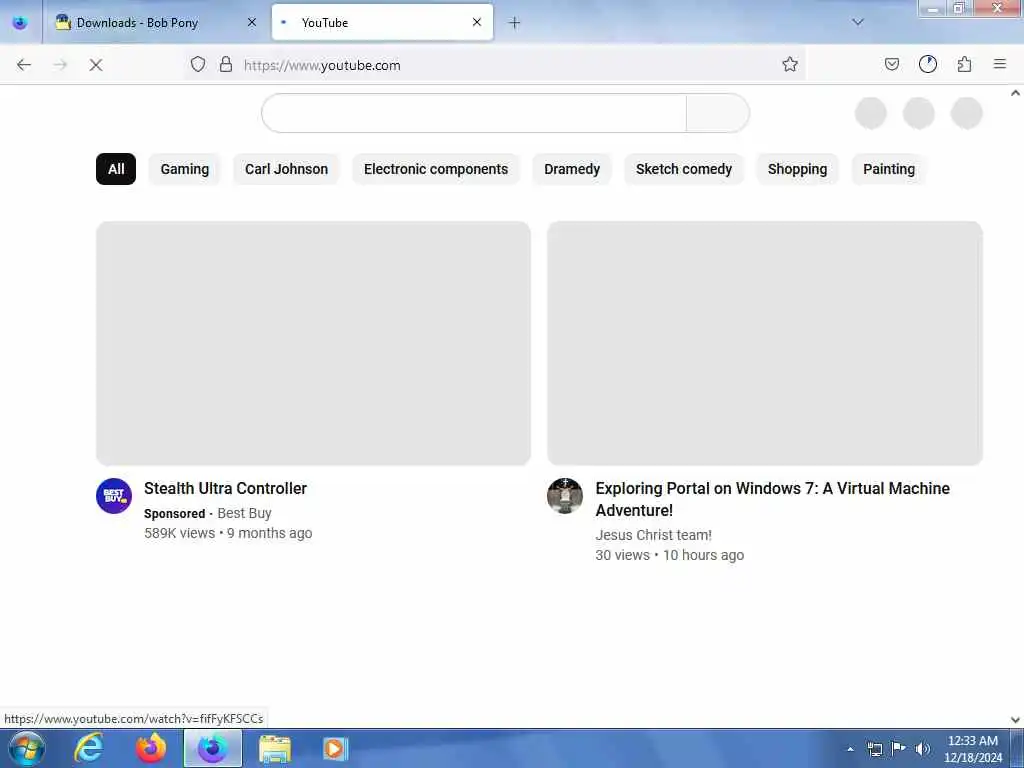Select the YouTube tab
1024x768 pixels.
[x=382, y=23]
